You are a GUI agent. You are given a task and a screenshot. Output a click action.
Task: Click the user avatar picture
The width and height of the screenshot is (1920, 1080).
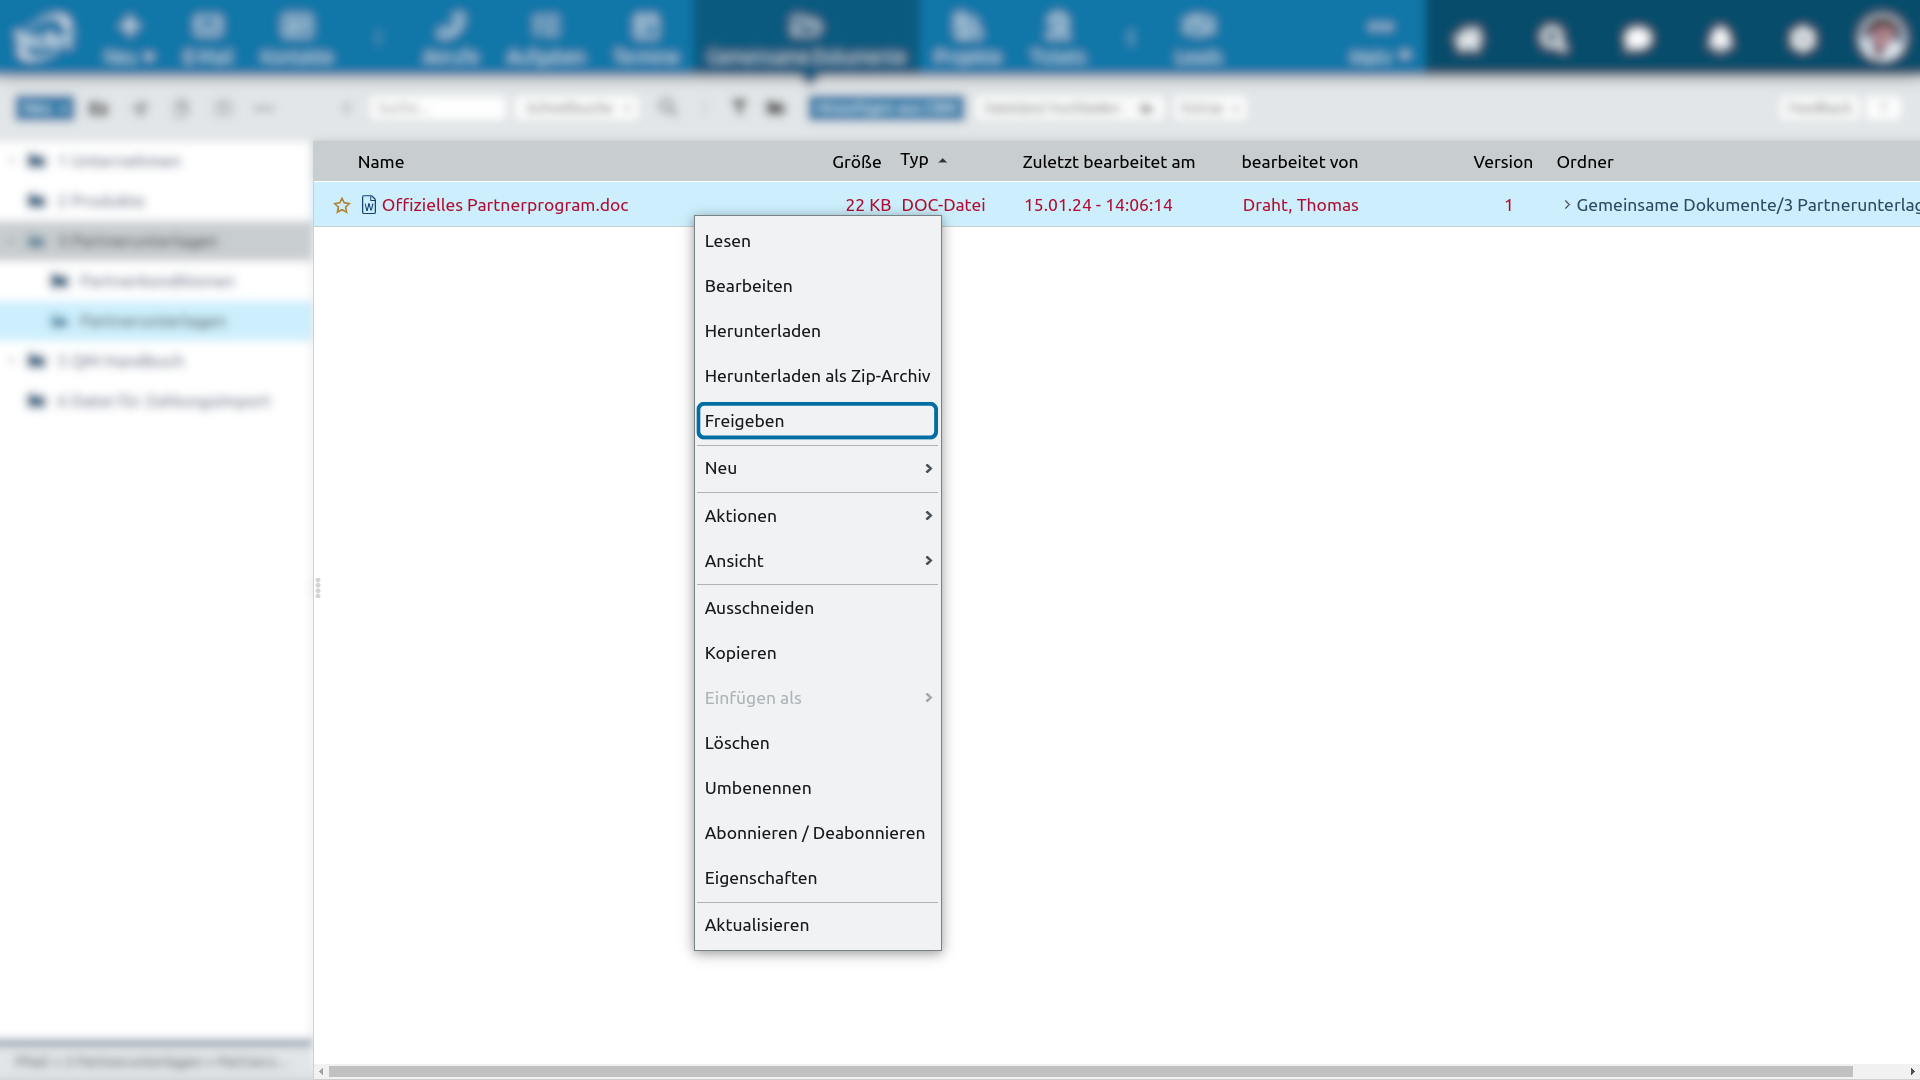(x=1881, y=37)
